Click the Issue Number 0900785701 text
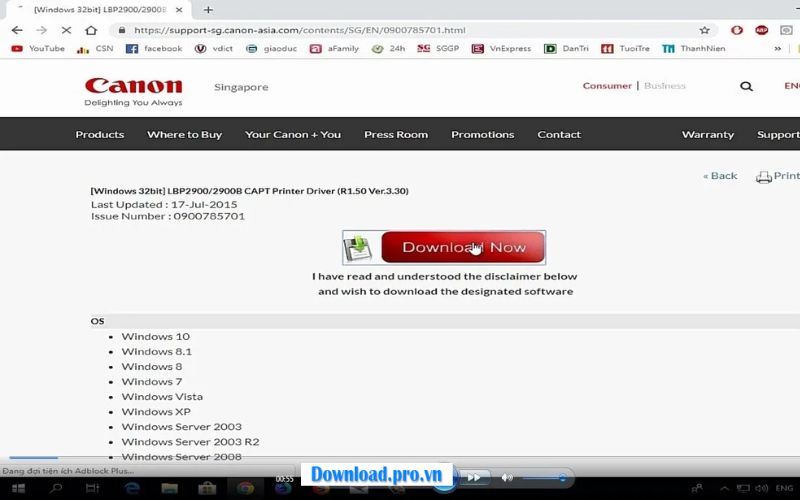This screenshot has height=500, width=800. pyautogui.click(x=168, y=216)
